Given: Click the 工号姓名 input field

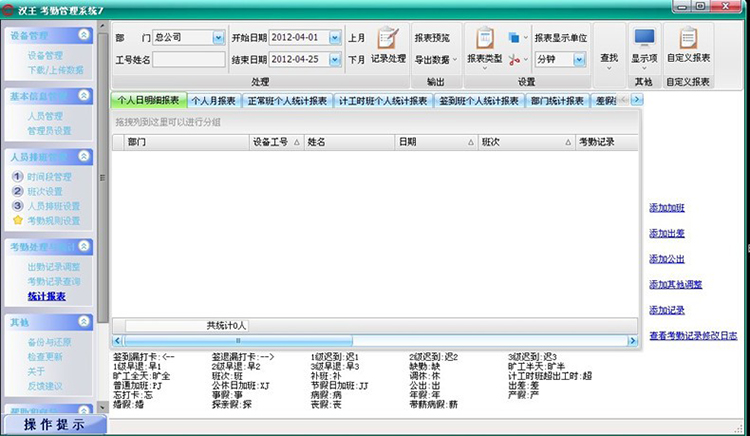Looking at the screenshot, I should point(189,59).
